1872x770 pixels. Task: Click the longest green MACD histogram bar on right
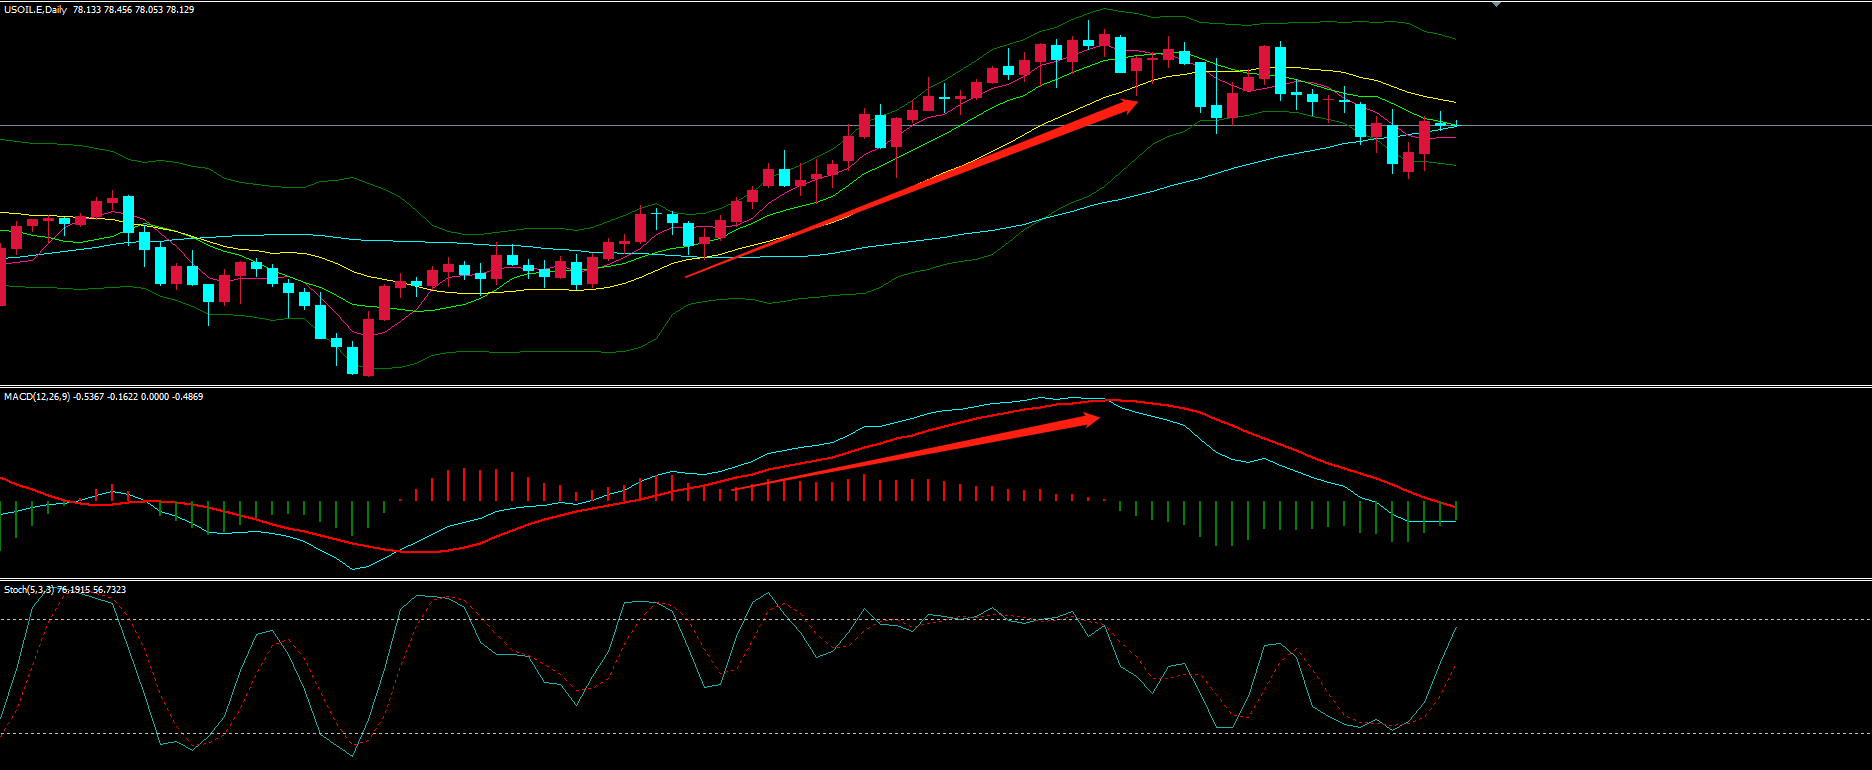[1231, 522]
